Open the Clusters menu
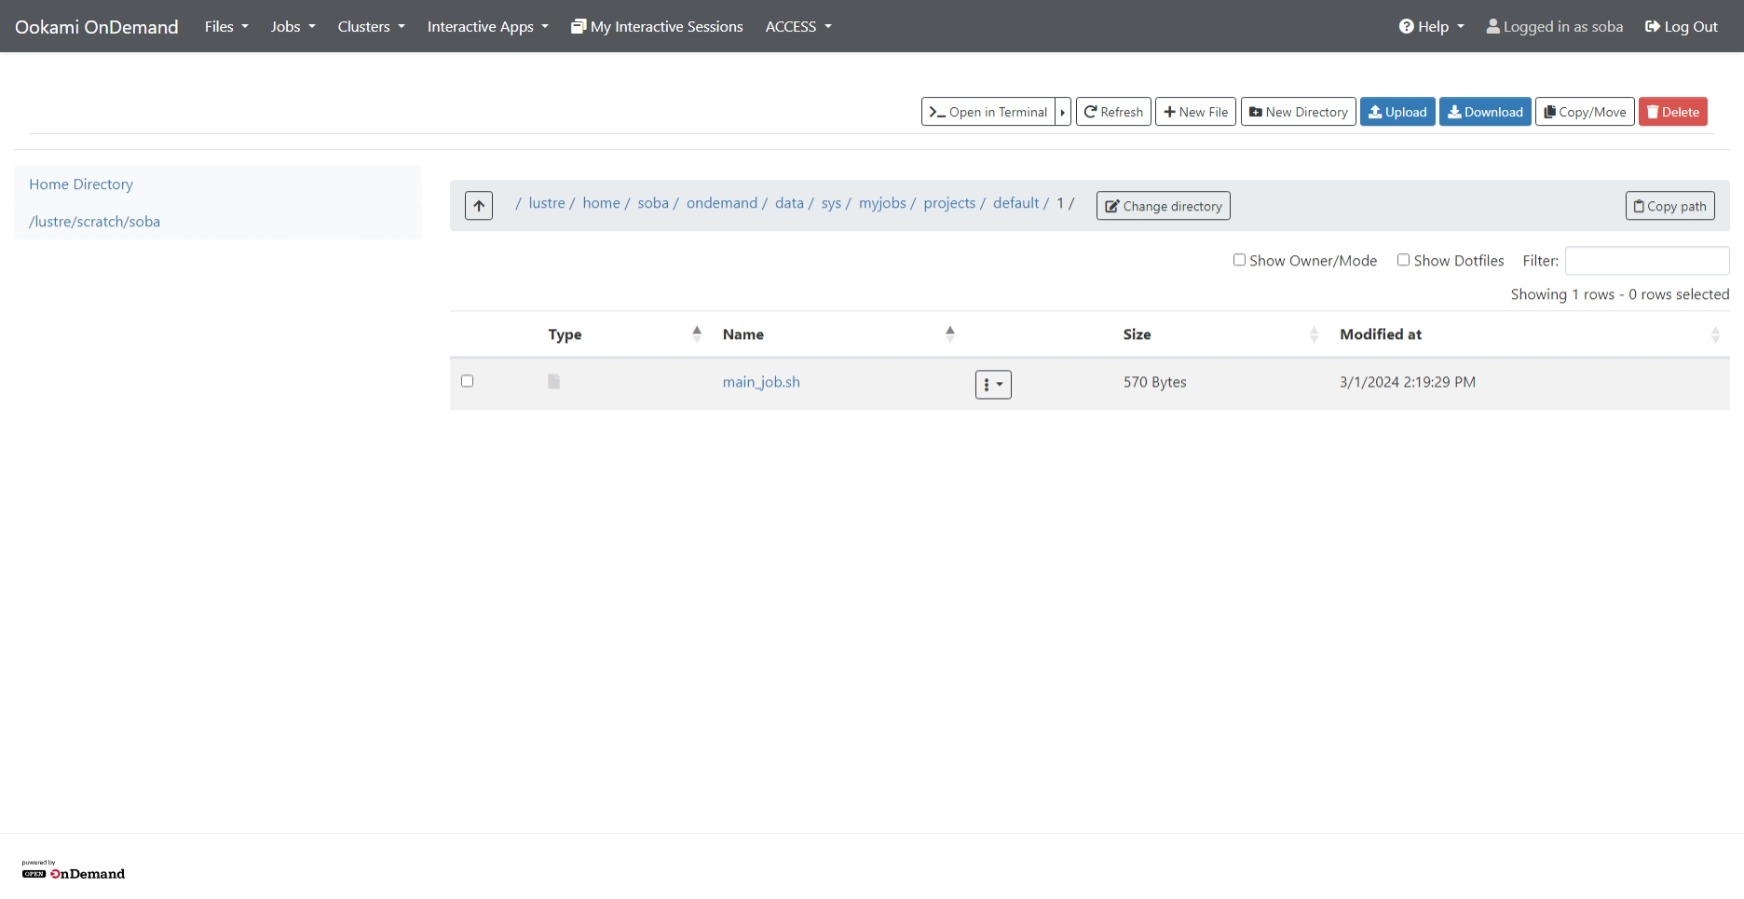The image size is (1744, 899). 370,27
